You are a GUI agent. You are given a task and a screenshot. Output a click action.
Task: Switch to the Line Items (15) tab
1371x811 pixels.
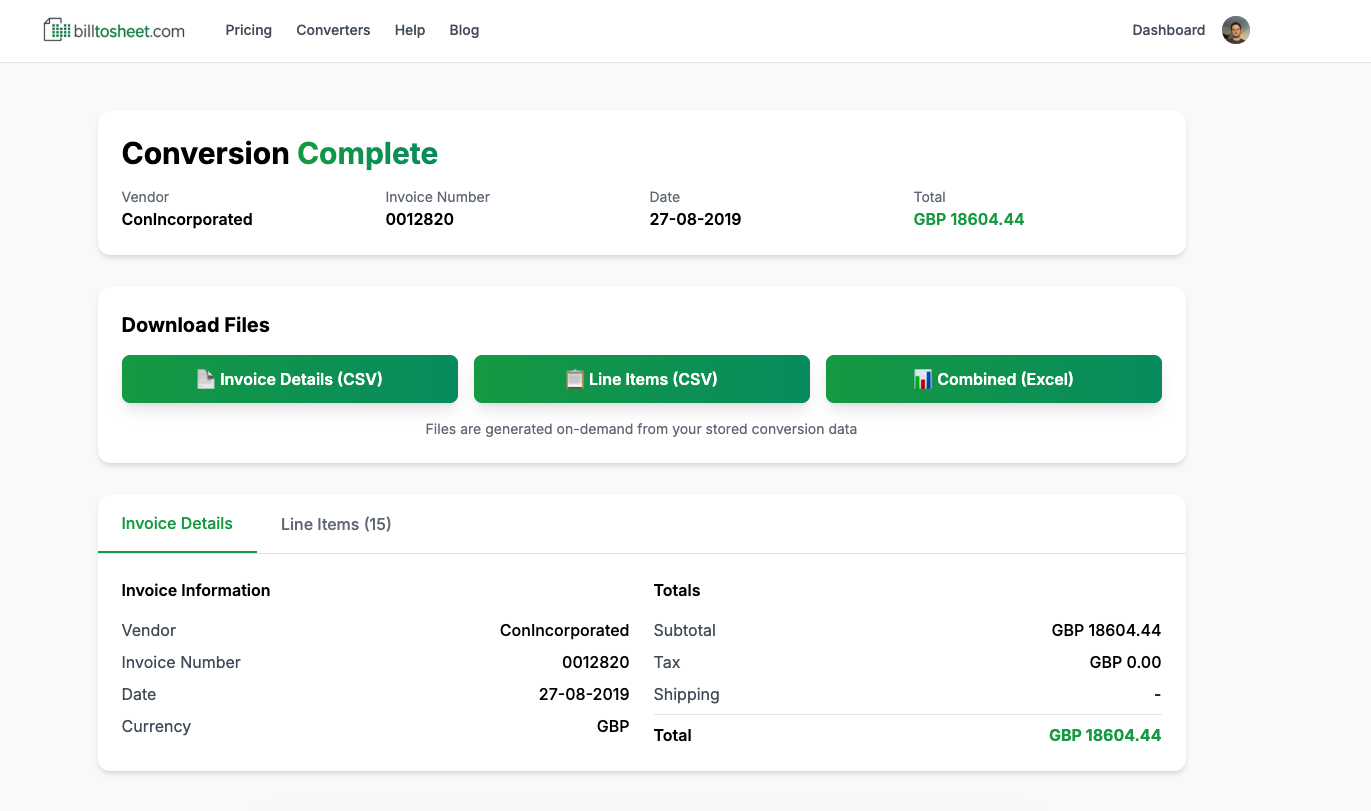click(336, 524)
